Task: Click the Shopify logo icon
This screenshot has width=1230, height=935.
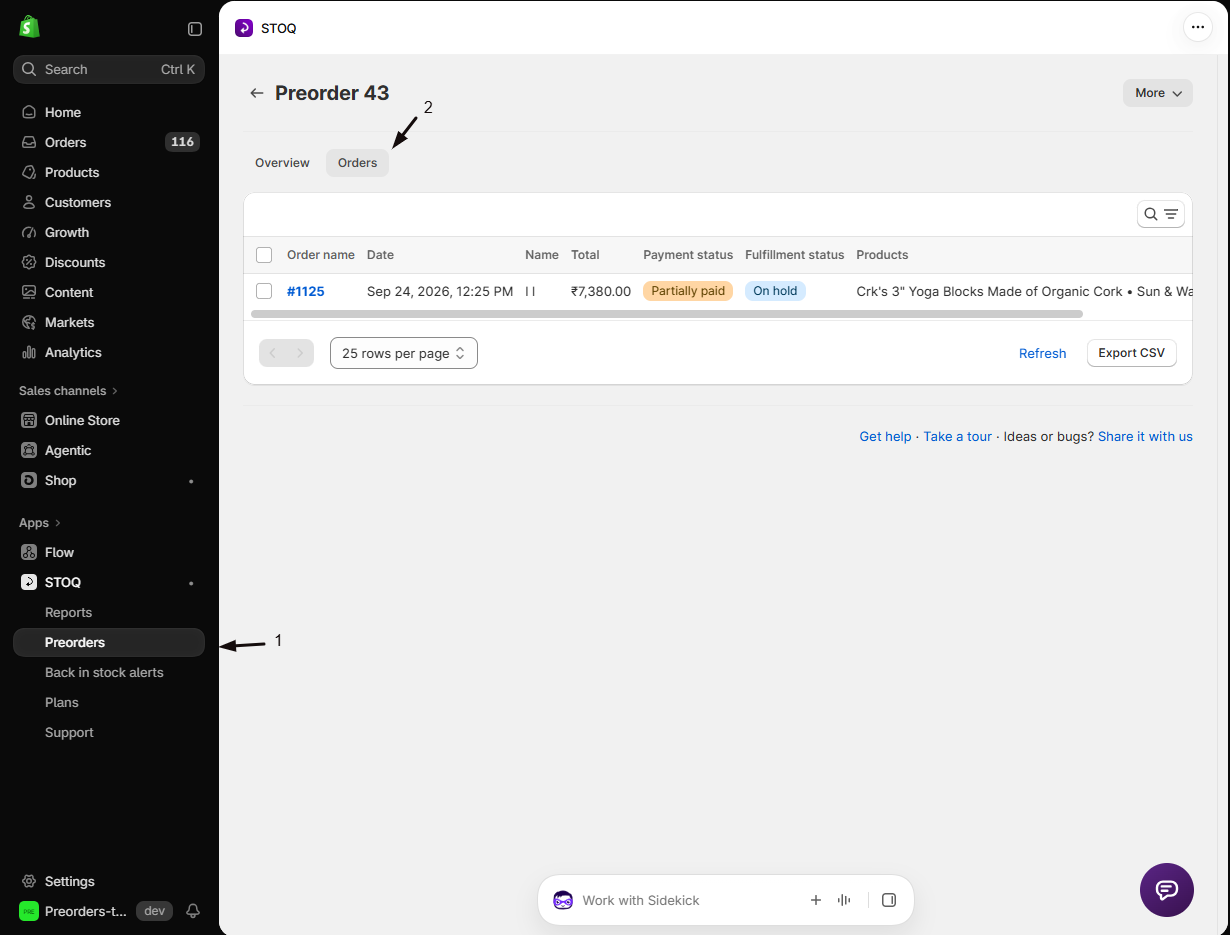Action: pos(29,27)
